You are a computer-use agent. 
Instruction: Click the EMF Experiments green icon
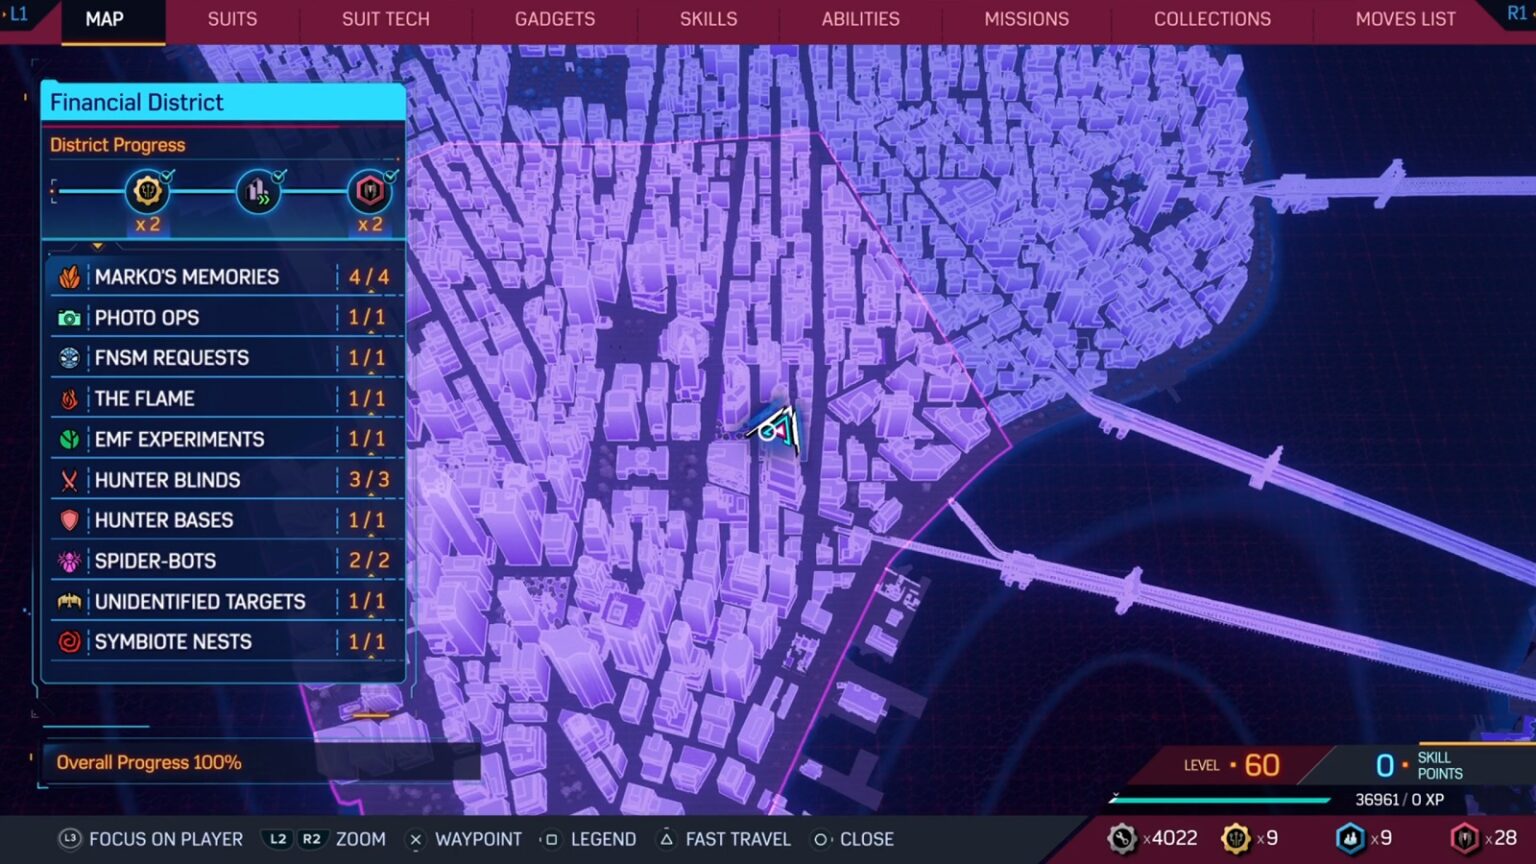point(69,439)
